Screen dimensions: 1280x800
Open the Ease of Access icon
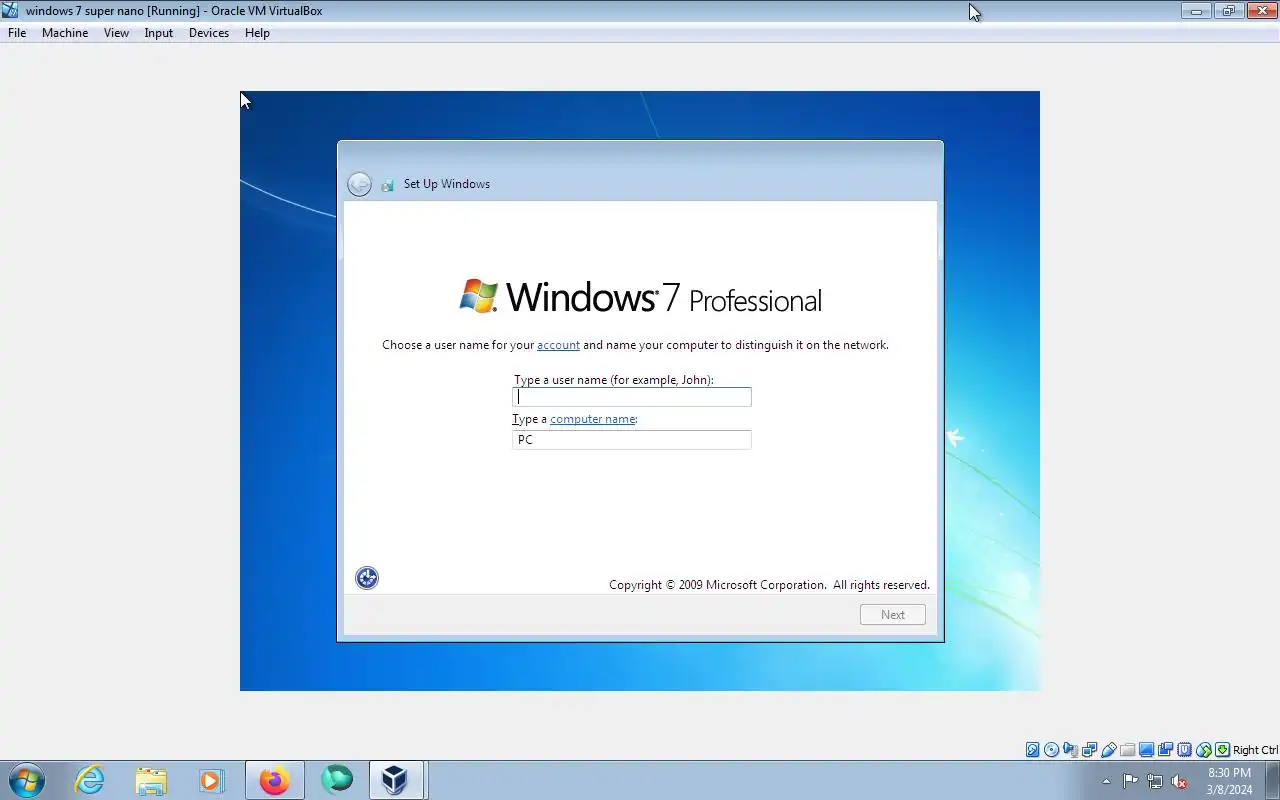[367, 578]
